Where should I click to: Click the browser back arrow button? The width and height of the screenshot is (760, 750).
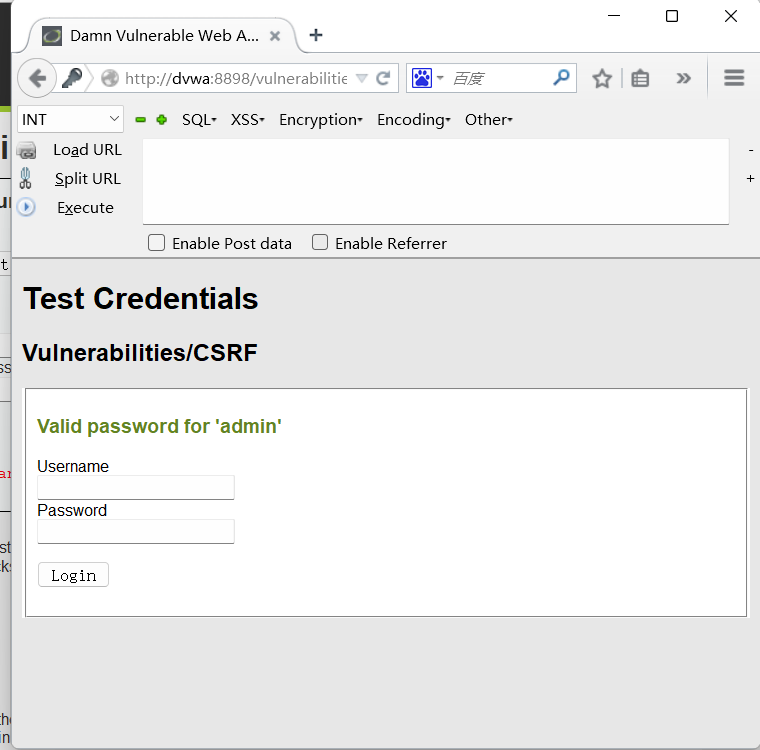[x=37, y=78]
